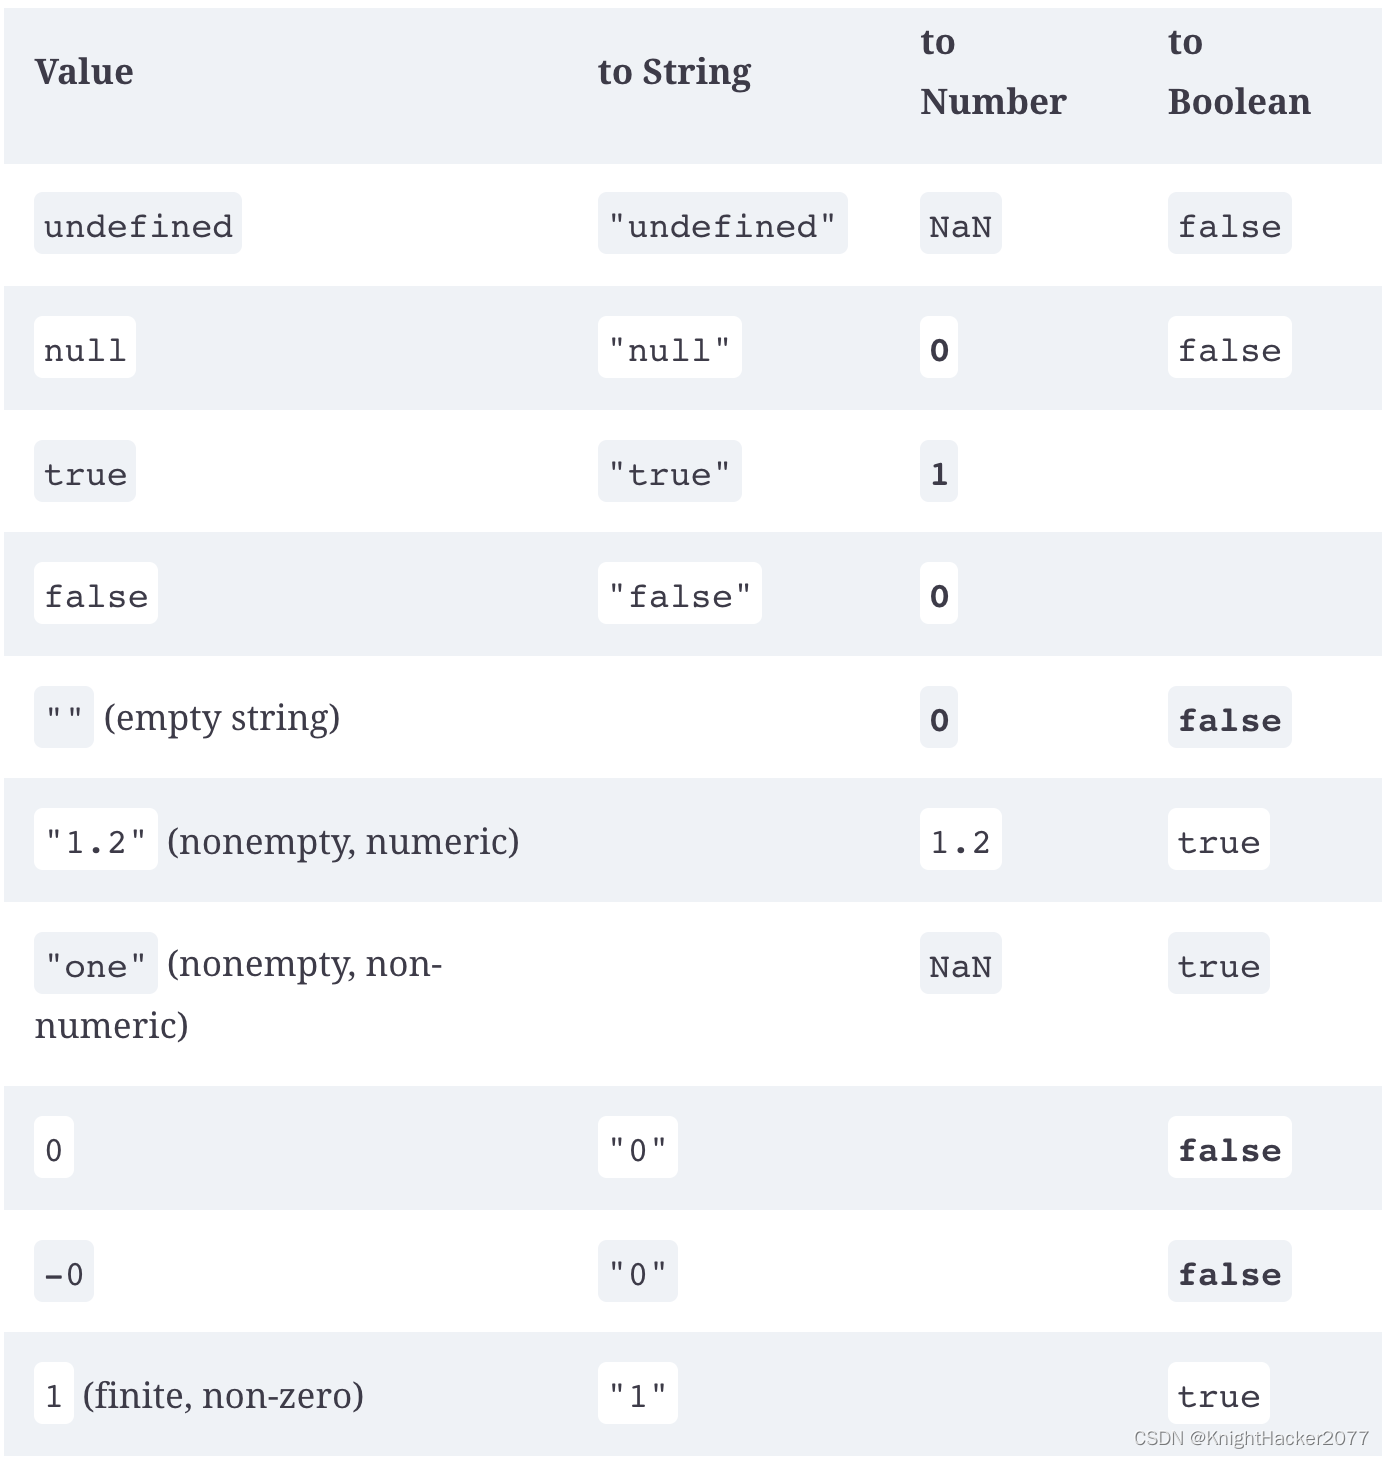The image size is (1384, 1458).
Task: Click the "to Boolean" column header
Action: click(x=1238, y=72)
